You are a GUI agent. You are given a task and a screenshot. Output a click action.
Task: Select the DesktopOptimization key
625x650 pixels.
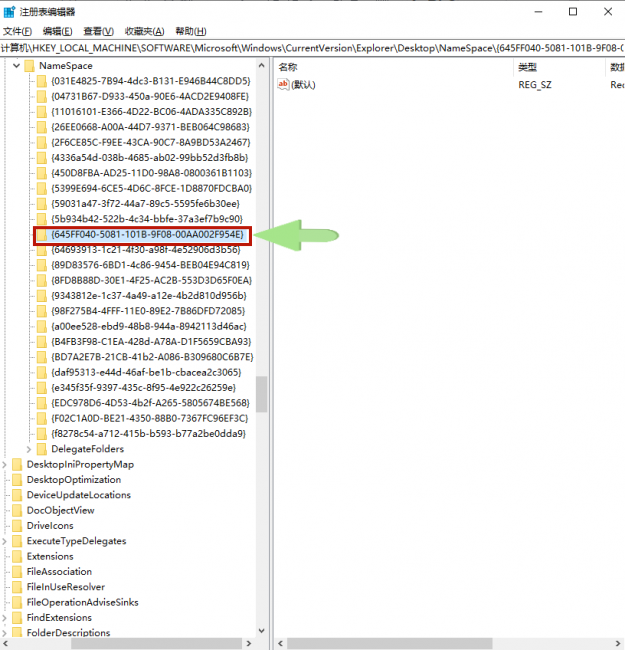click(x=74, y=480)
